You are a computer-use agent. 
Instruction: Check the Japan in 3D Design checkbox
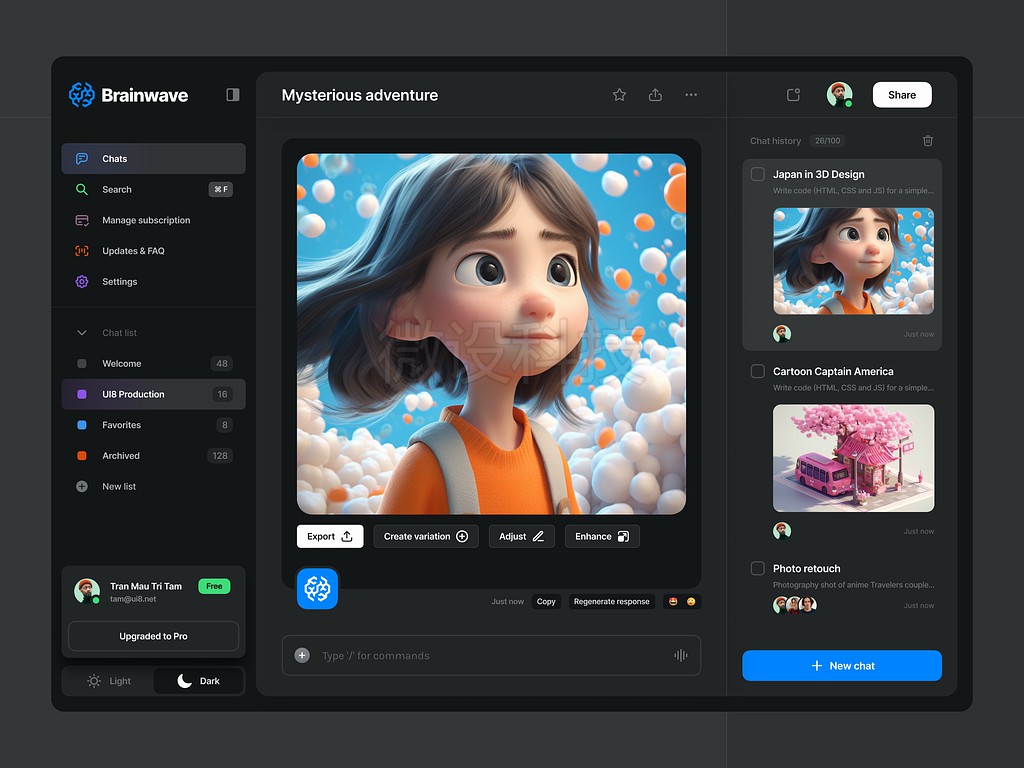[x=758, y=174]
